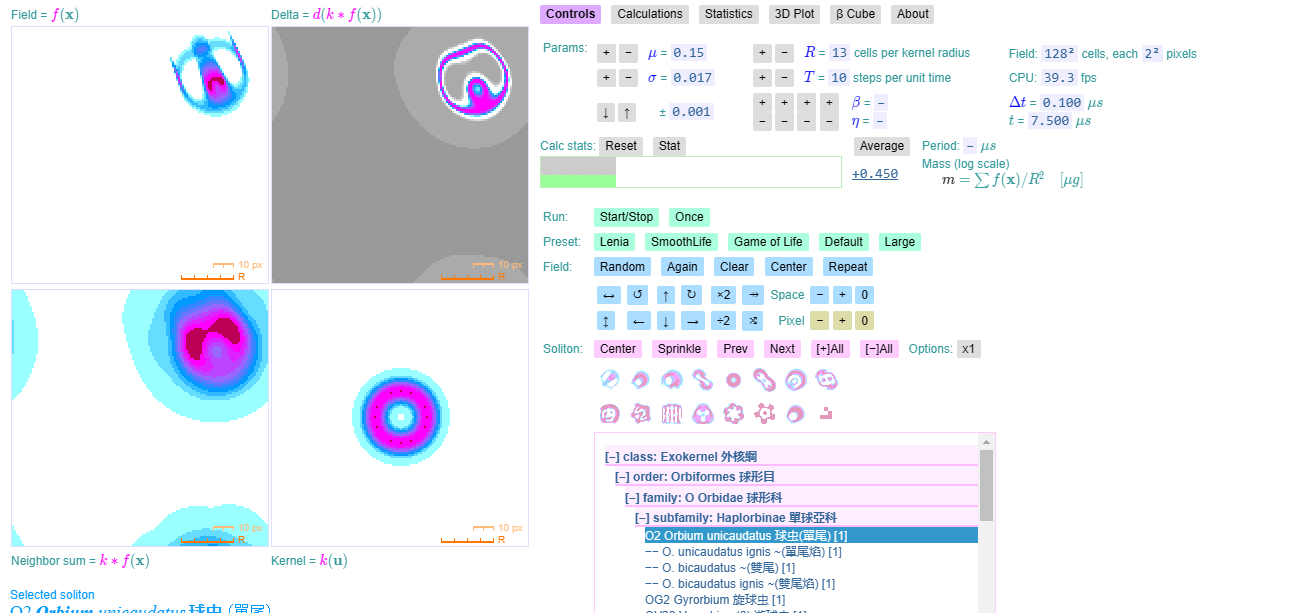This screenshot has height=613, width=1307.
Task: Flip the field vertically with the ↕ button
Action: pos(606,321)
